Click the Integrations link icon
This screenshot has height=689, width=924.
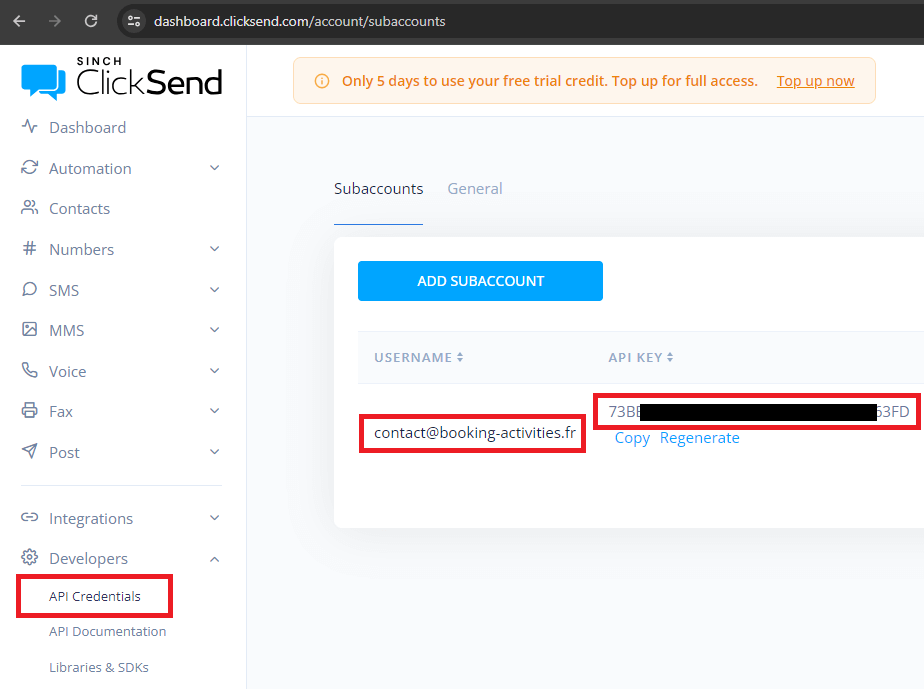click(29, 517)
